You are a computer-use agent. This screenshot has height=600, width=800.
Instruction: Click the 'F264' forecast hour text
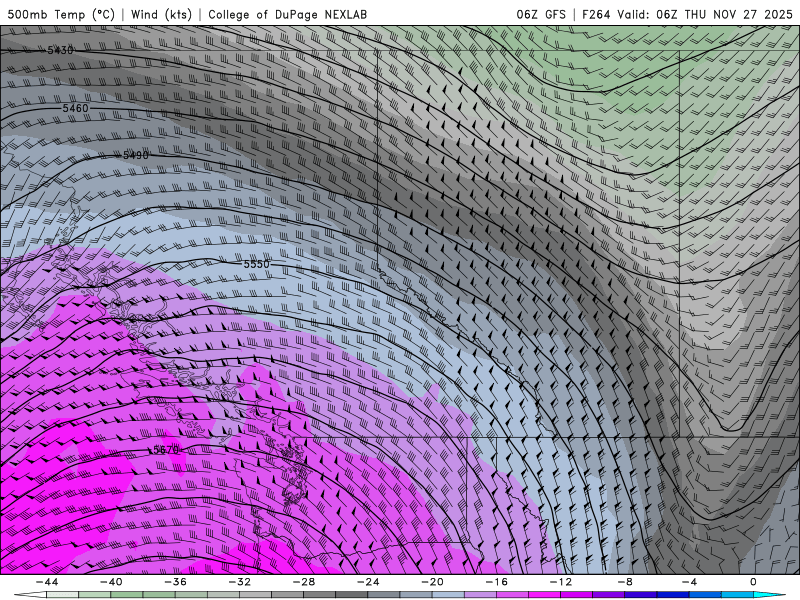point(596,14)
